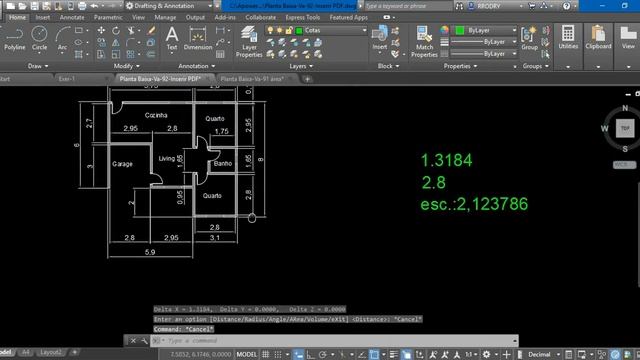Open the View panel button
Screen dimensions: 640x360
(x=628, y=38)
